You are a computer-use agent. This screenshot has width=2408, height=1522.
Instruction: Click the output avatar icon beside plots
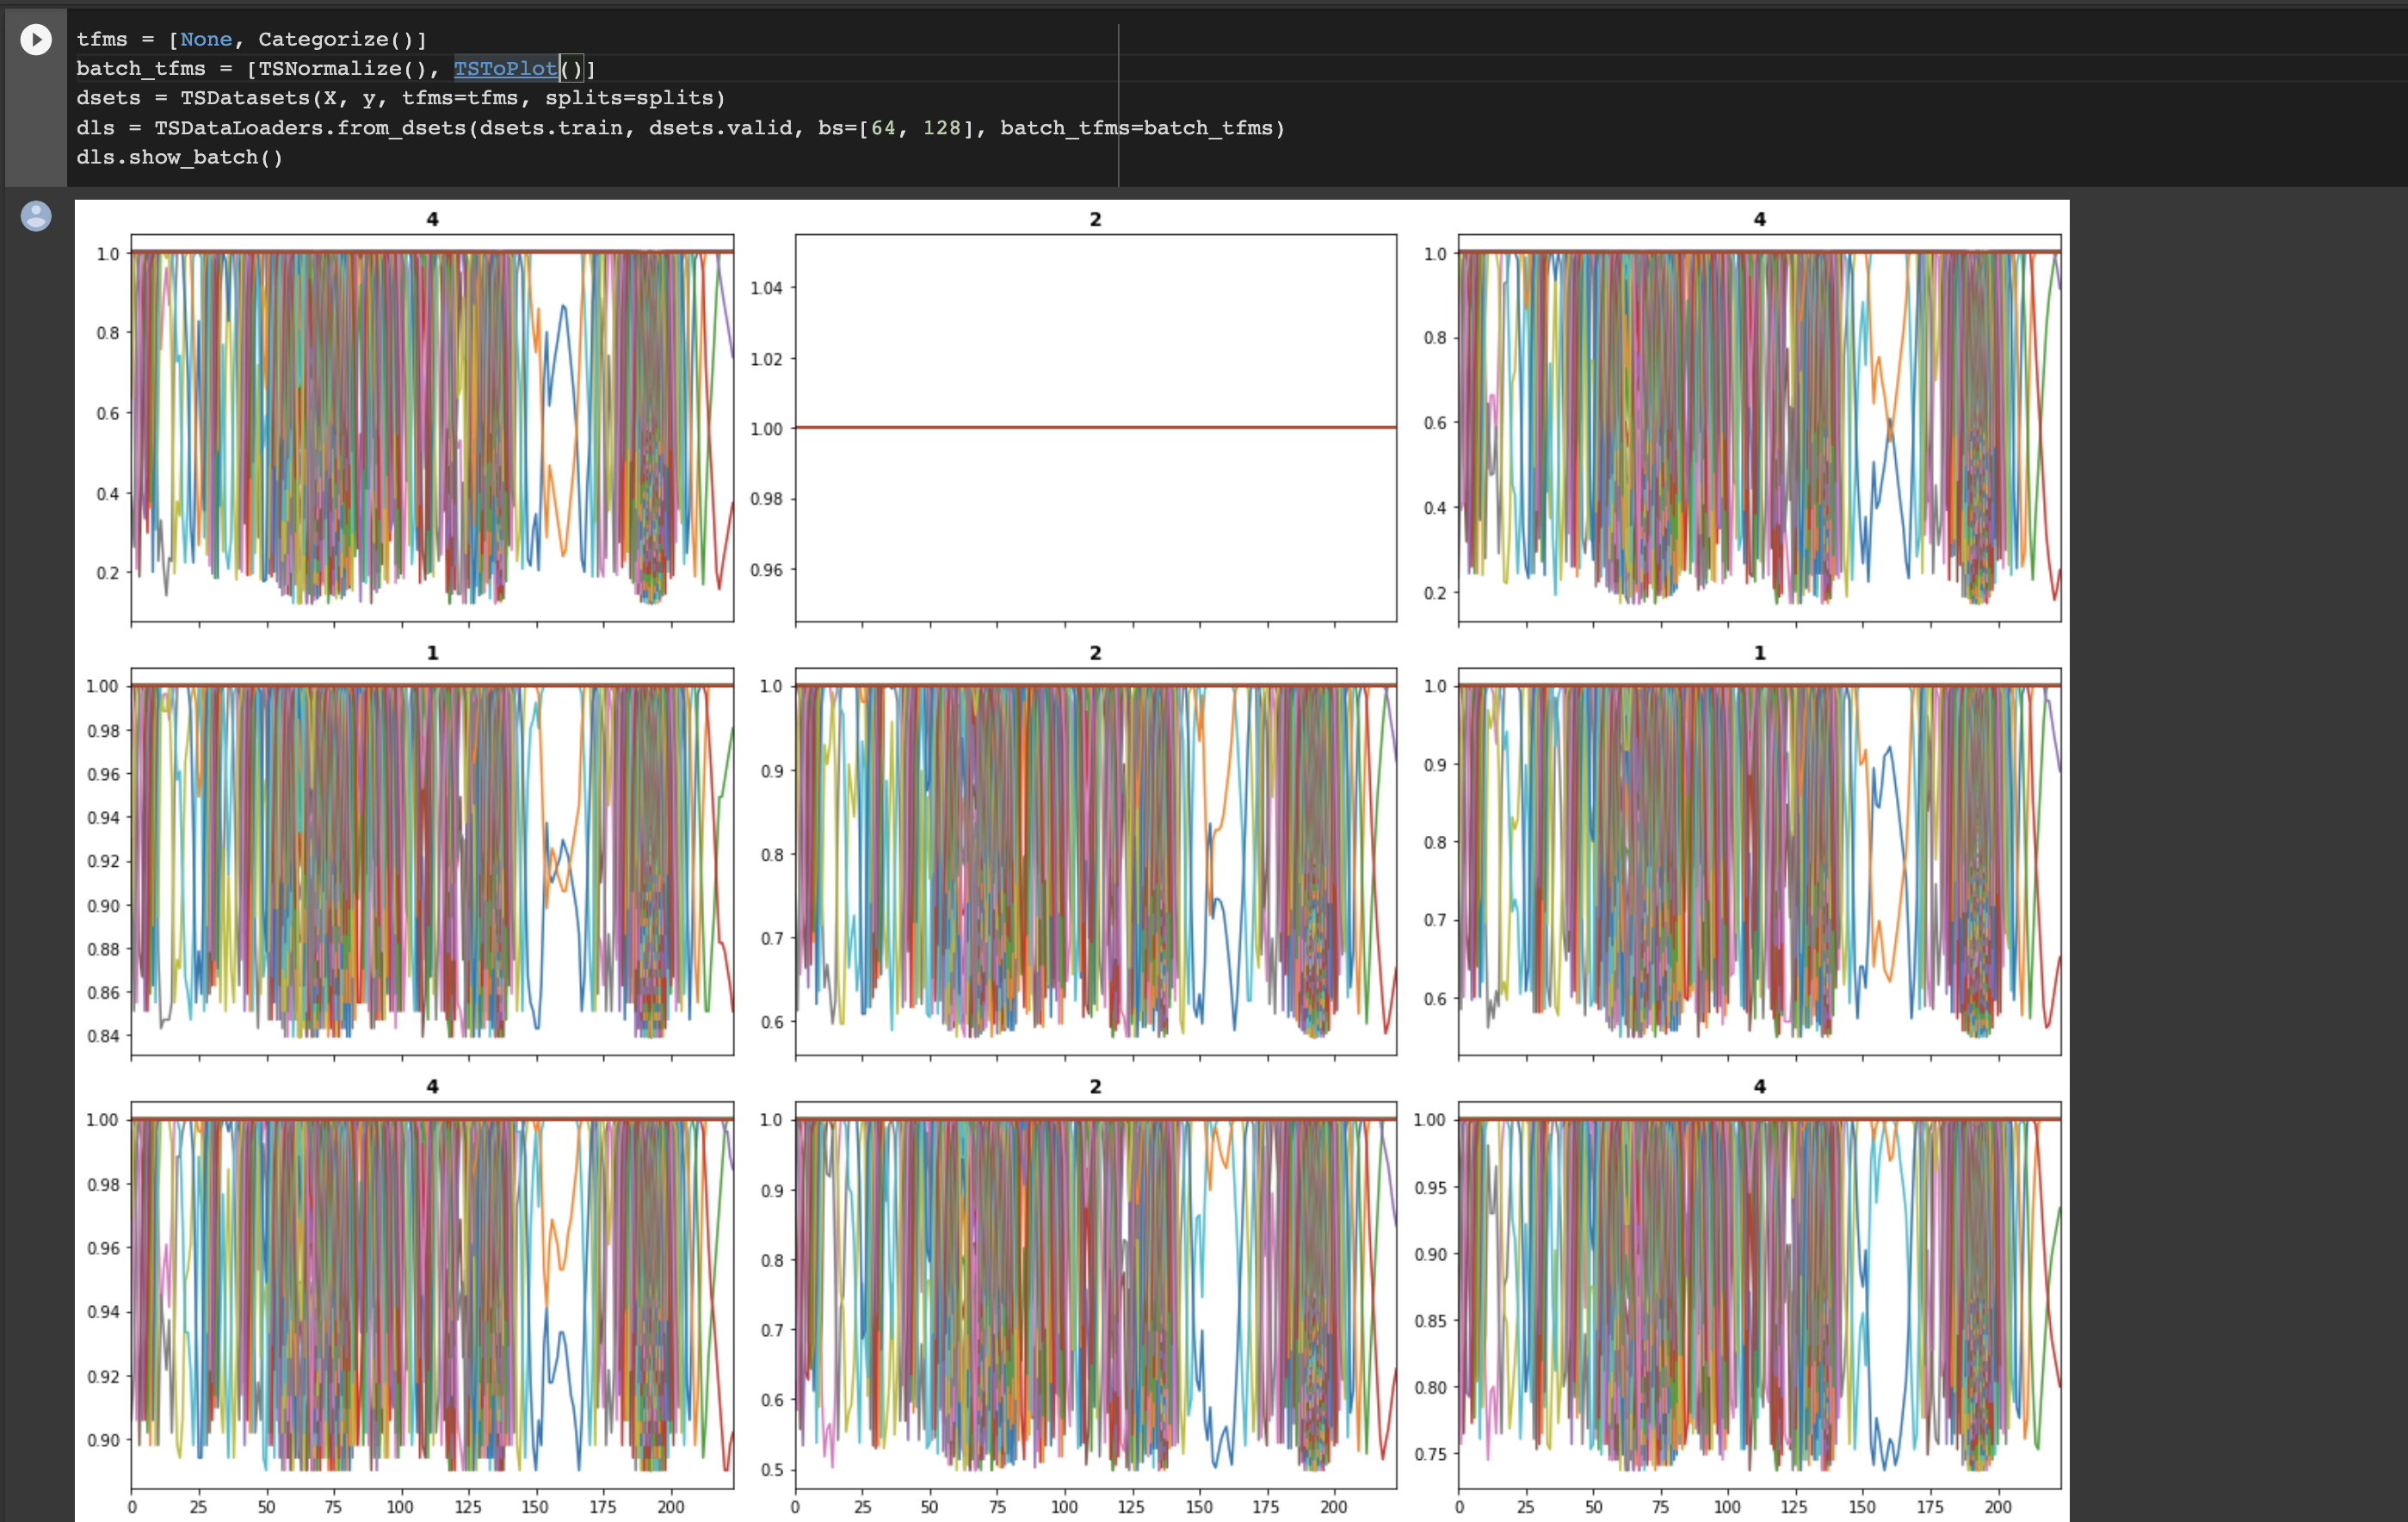click(x=36, y=216)
